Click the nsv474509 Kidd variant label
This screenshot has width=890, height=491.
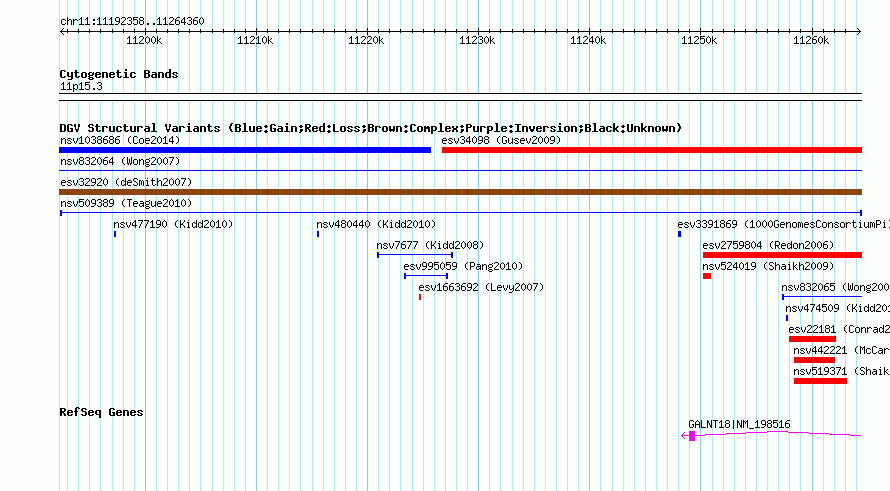[x=837, y=308]
